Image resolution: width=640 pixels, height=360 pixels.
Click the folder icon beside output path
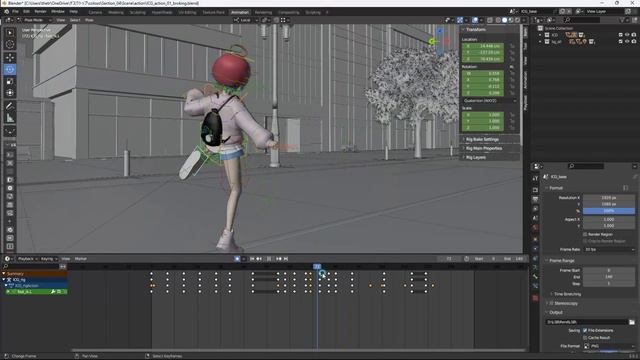632,322
